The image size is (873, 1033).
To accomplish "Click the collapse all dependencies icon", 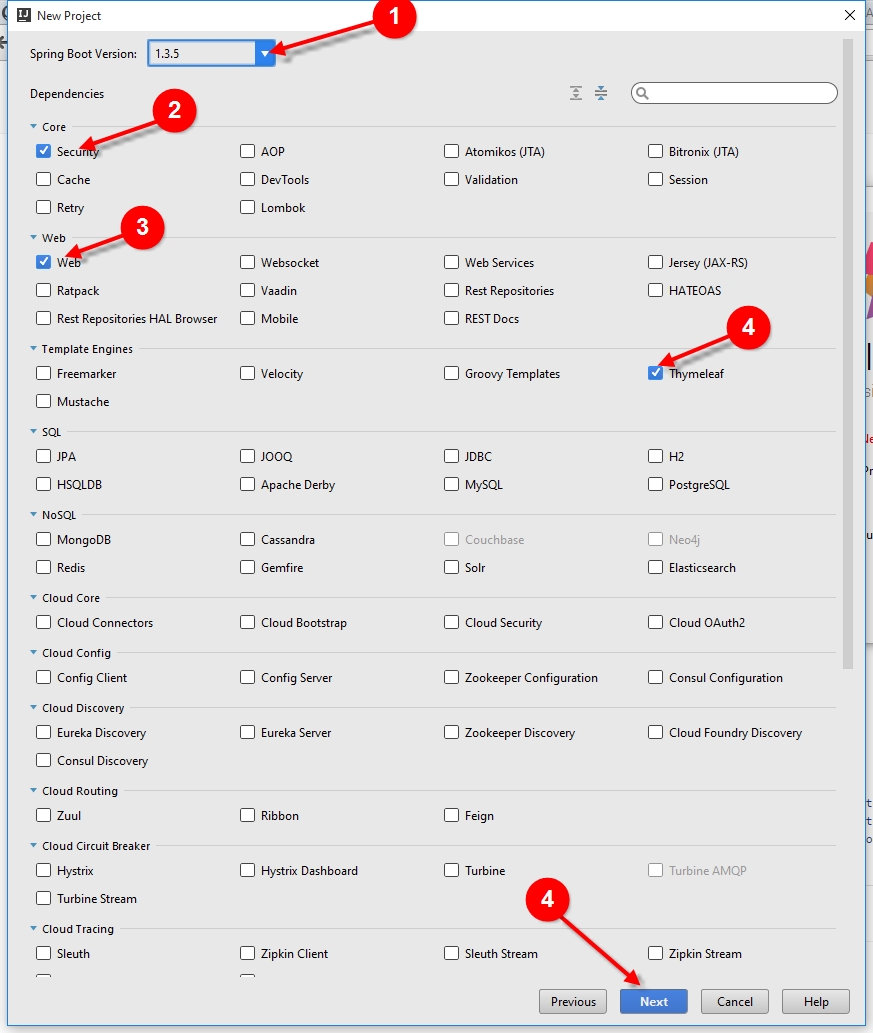I will coord(601,92).
